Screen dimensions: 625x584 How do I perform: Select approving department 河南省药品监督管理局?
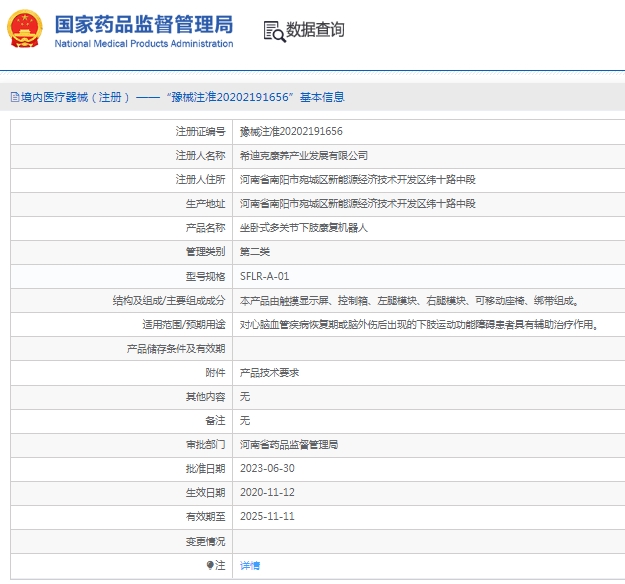289,444
